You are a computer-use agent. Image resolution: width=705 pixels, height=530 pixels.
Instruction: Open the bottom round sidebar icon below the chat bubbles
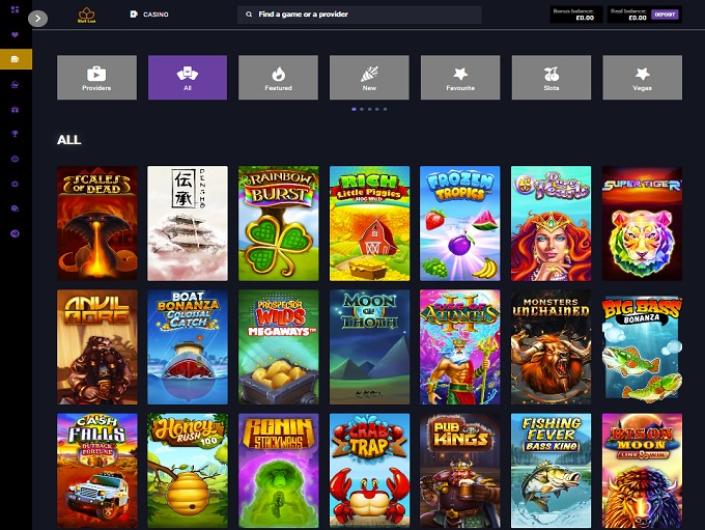[x=15, y=233]
